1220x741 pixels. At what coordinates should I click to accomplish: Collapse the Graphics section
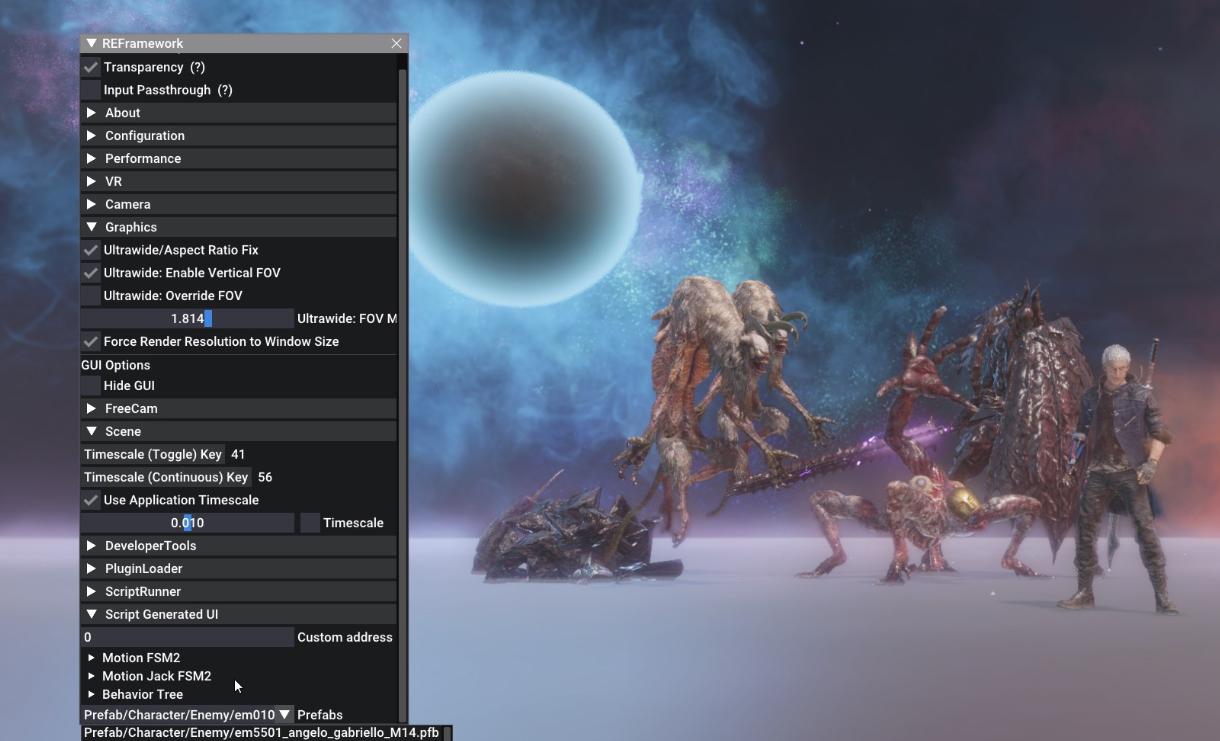click(x=239, y=228)
